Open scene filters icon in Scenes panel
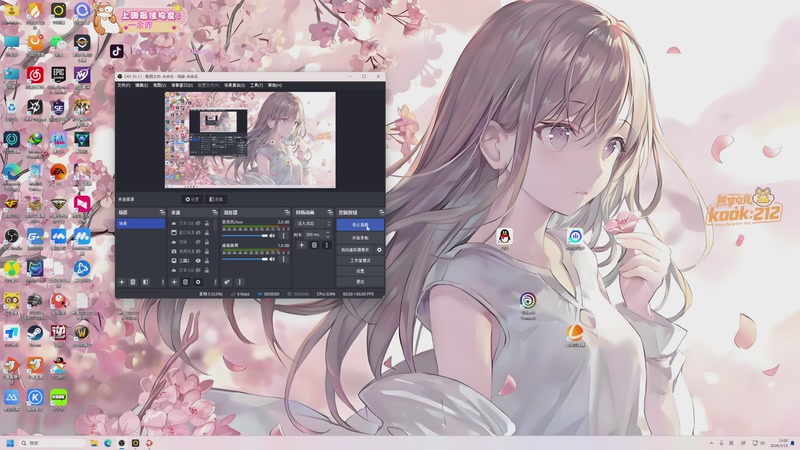This screenshot has height=450, width=800. tap(145, 282)
